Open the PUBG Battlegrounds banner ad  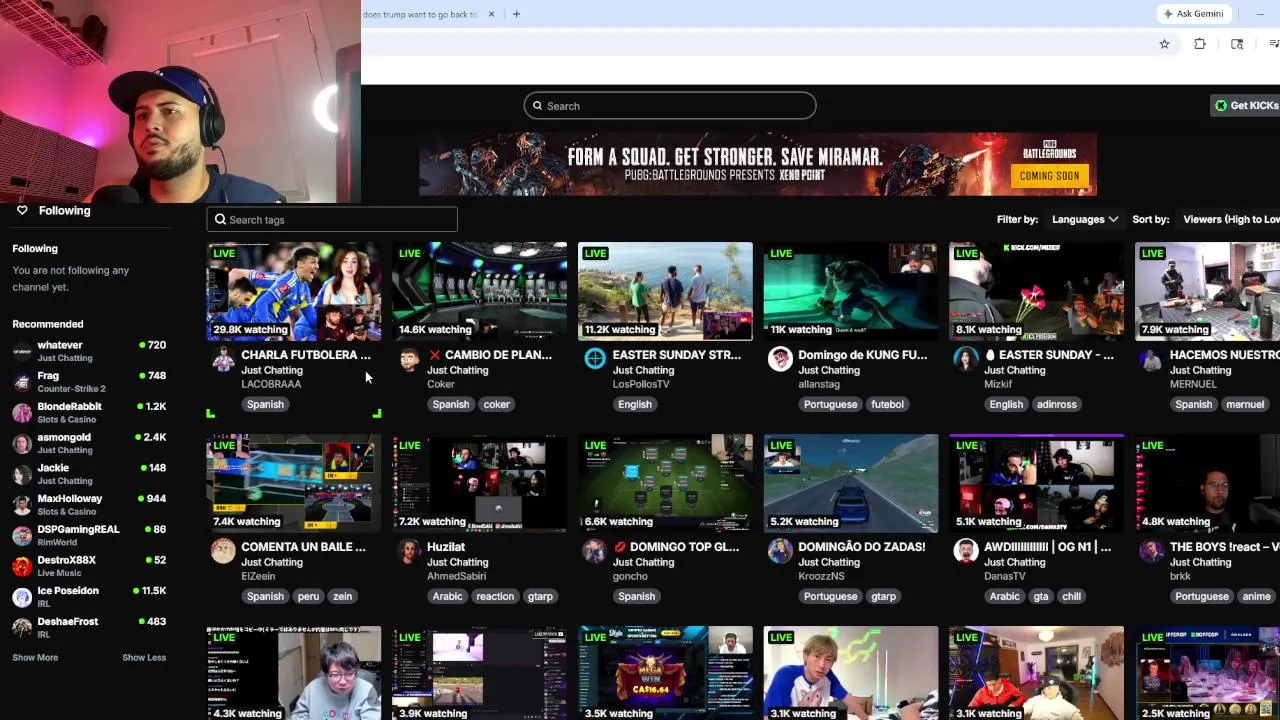click(x=757, y=164)
